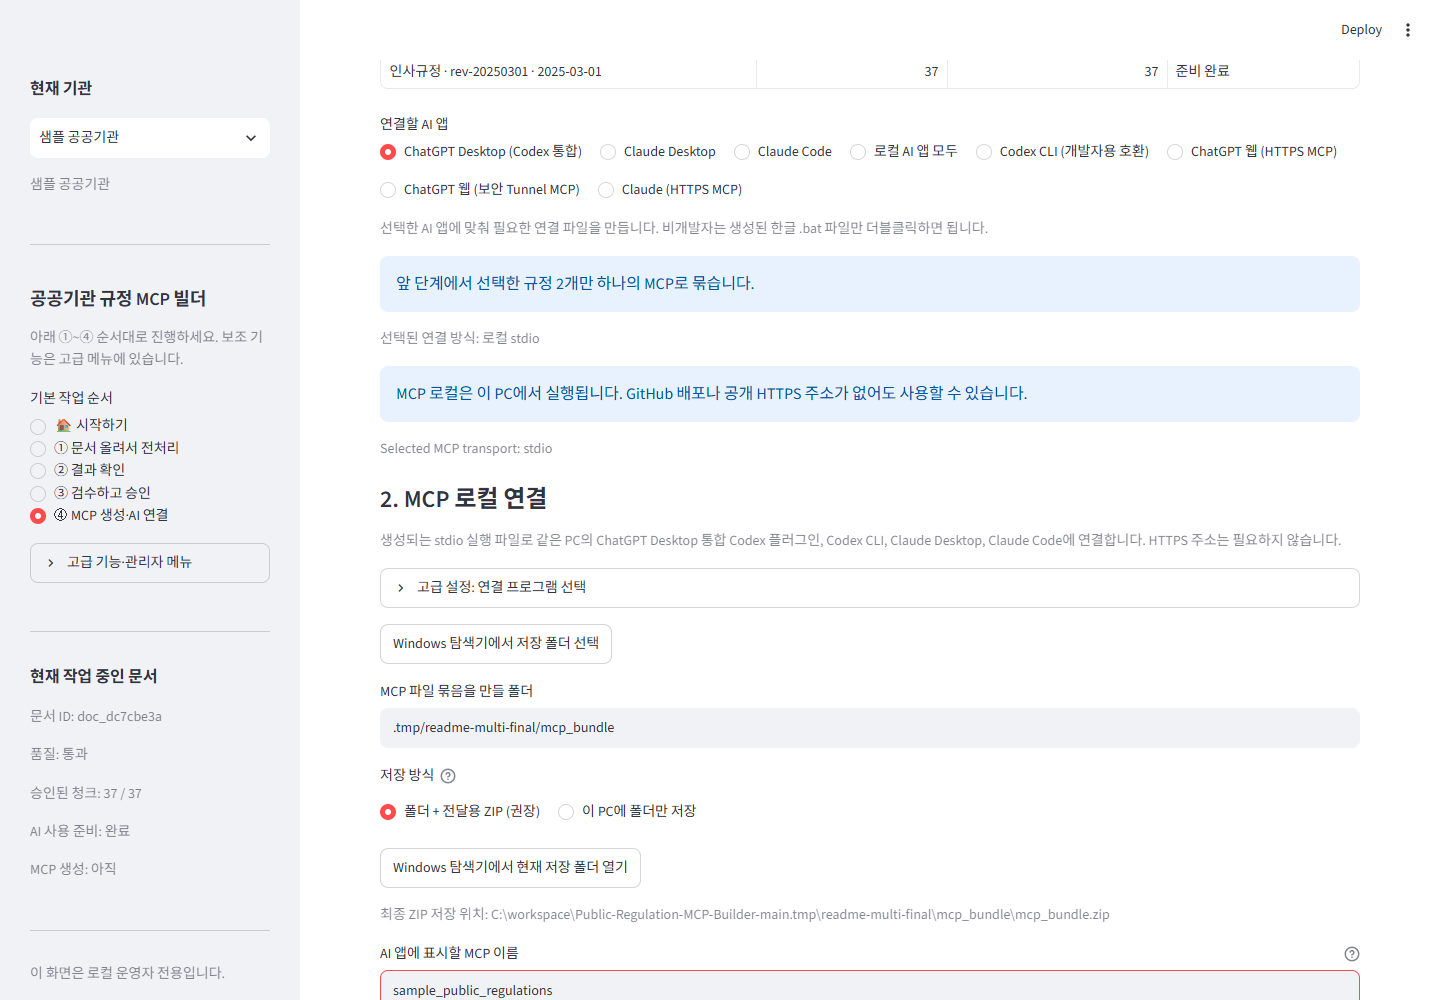Image resolution: width=1440 pixels, height=1000 pixels.
Task: Select ChatGPT 웹 (HTTPS MCP) option
Action: click(x=1252, y=152)
